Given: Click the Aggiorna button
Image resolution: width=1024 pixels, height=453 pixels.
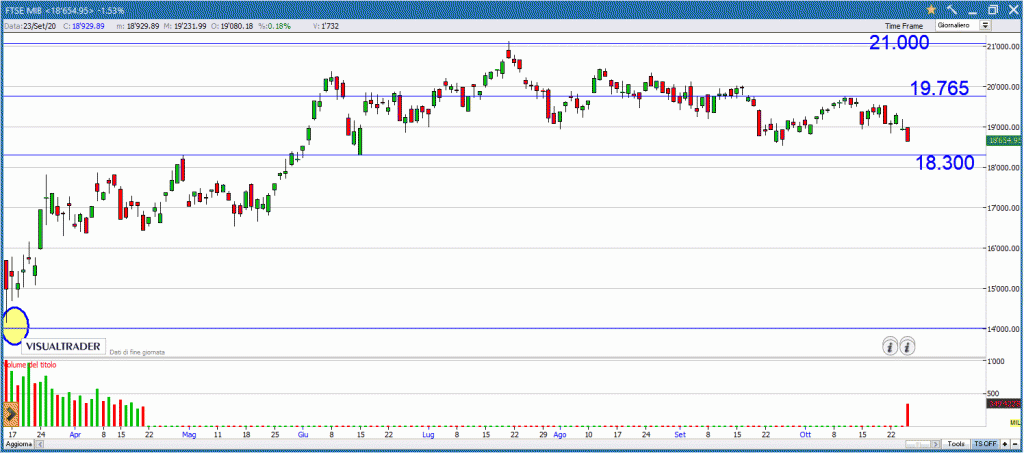Looking at the screenshot, I should pyautogui.click(x=18, y=443).
